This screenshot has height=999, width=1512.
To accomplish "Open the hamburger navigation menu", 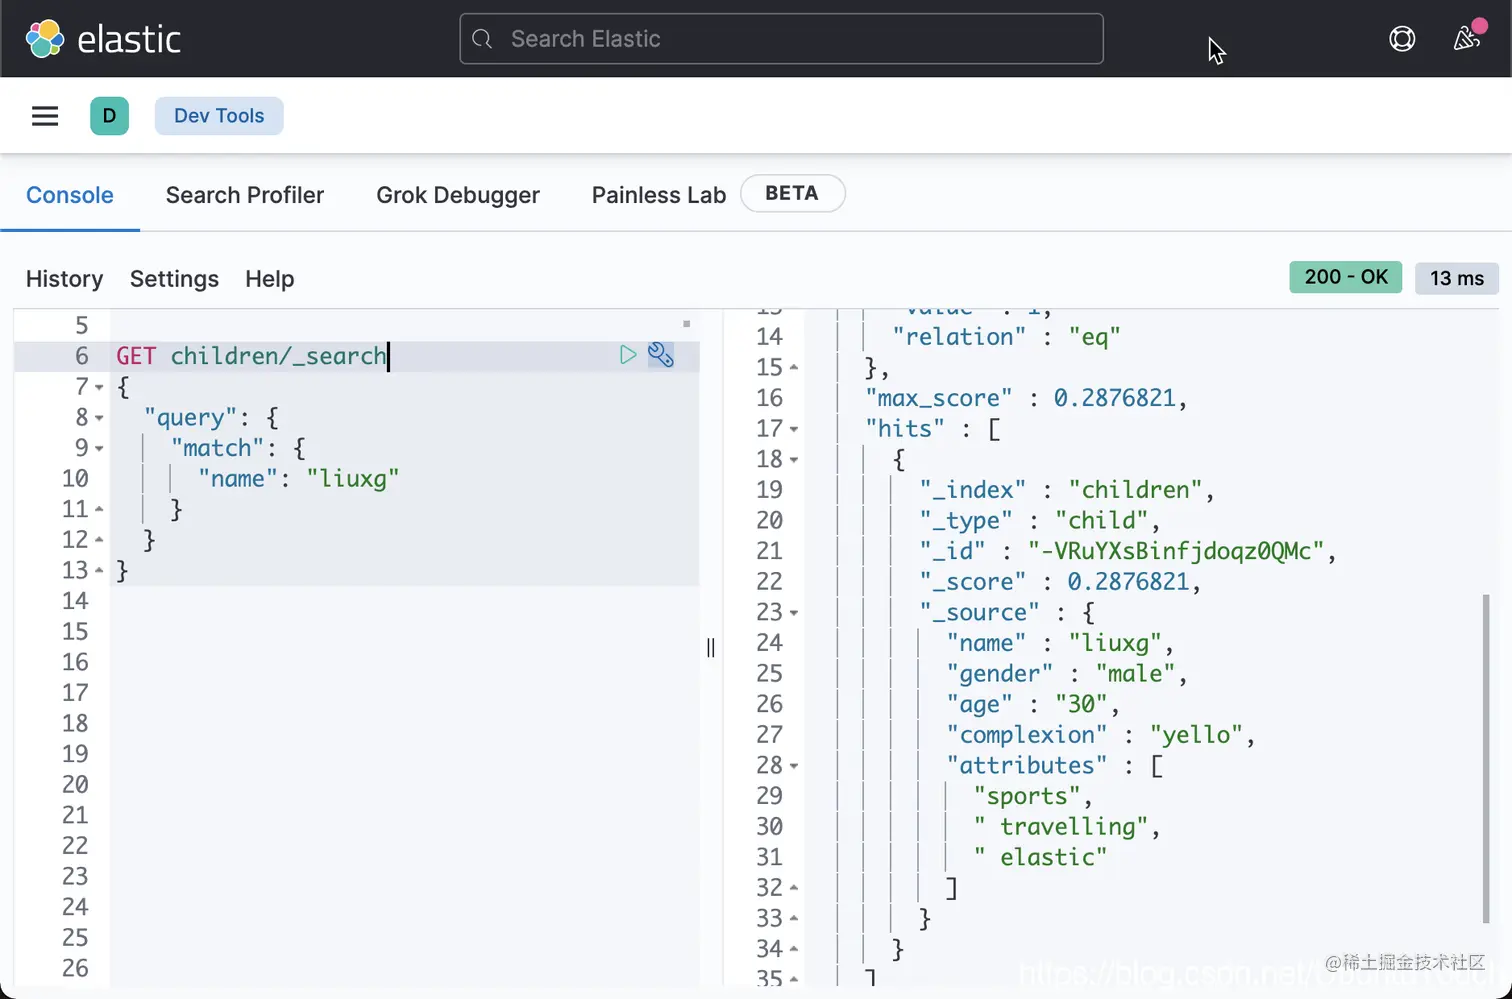I will (x=45, y=116).
